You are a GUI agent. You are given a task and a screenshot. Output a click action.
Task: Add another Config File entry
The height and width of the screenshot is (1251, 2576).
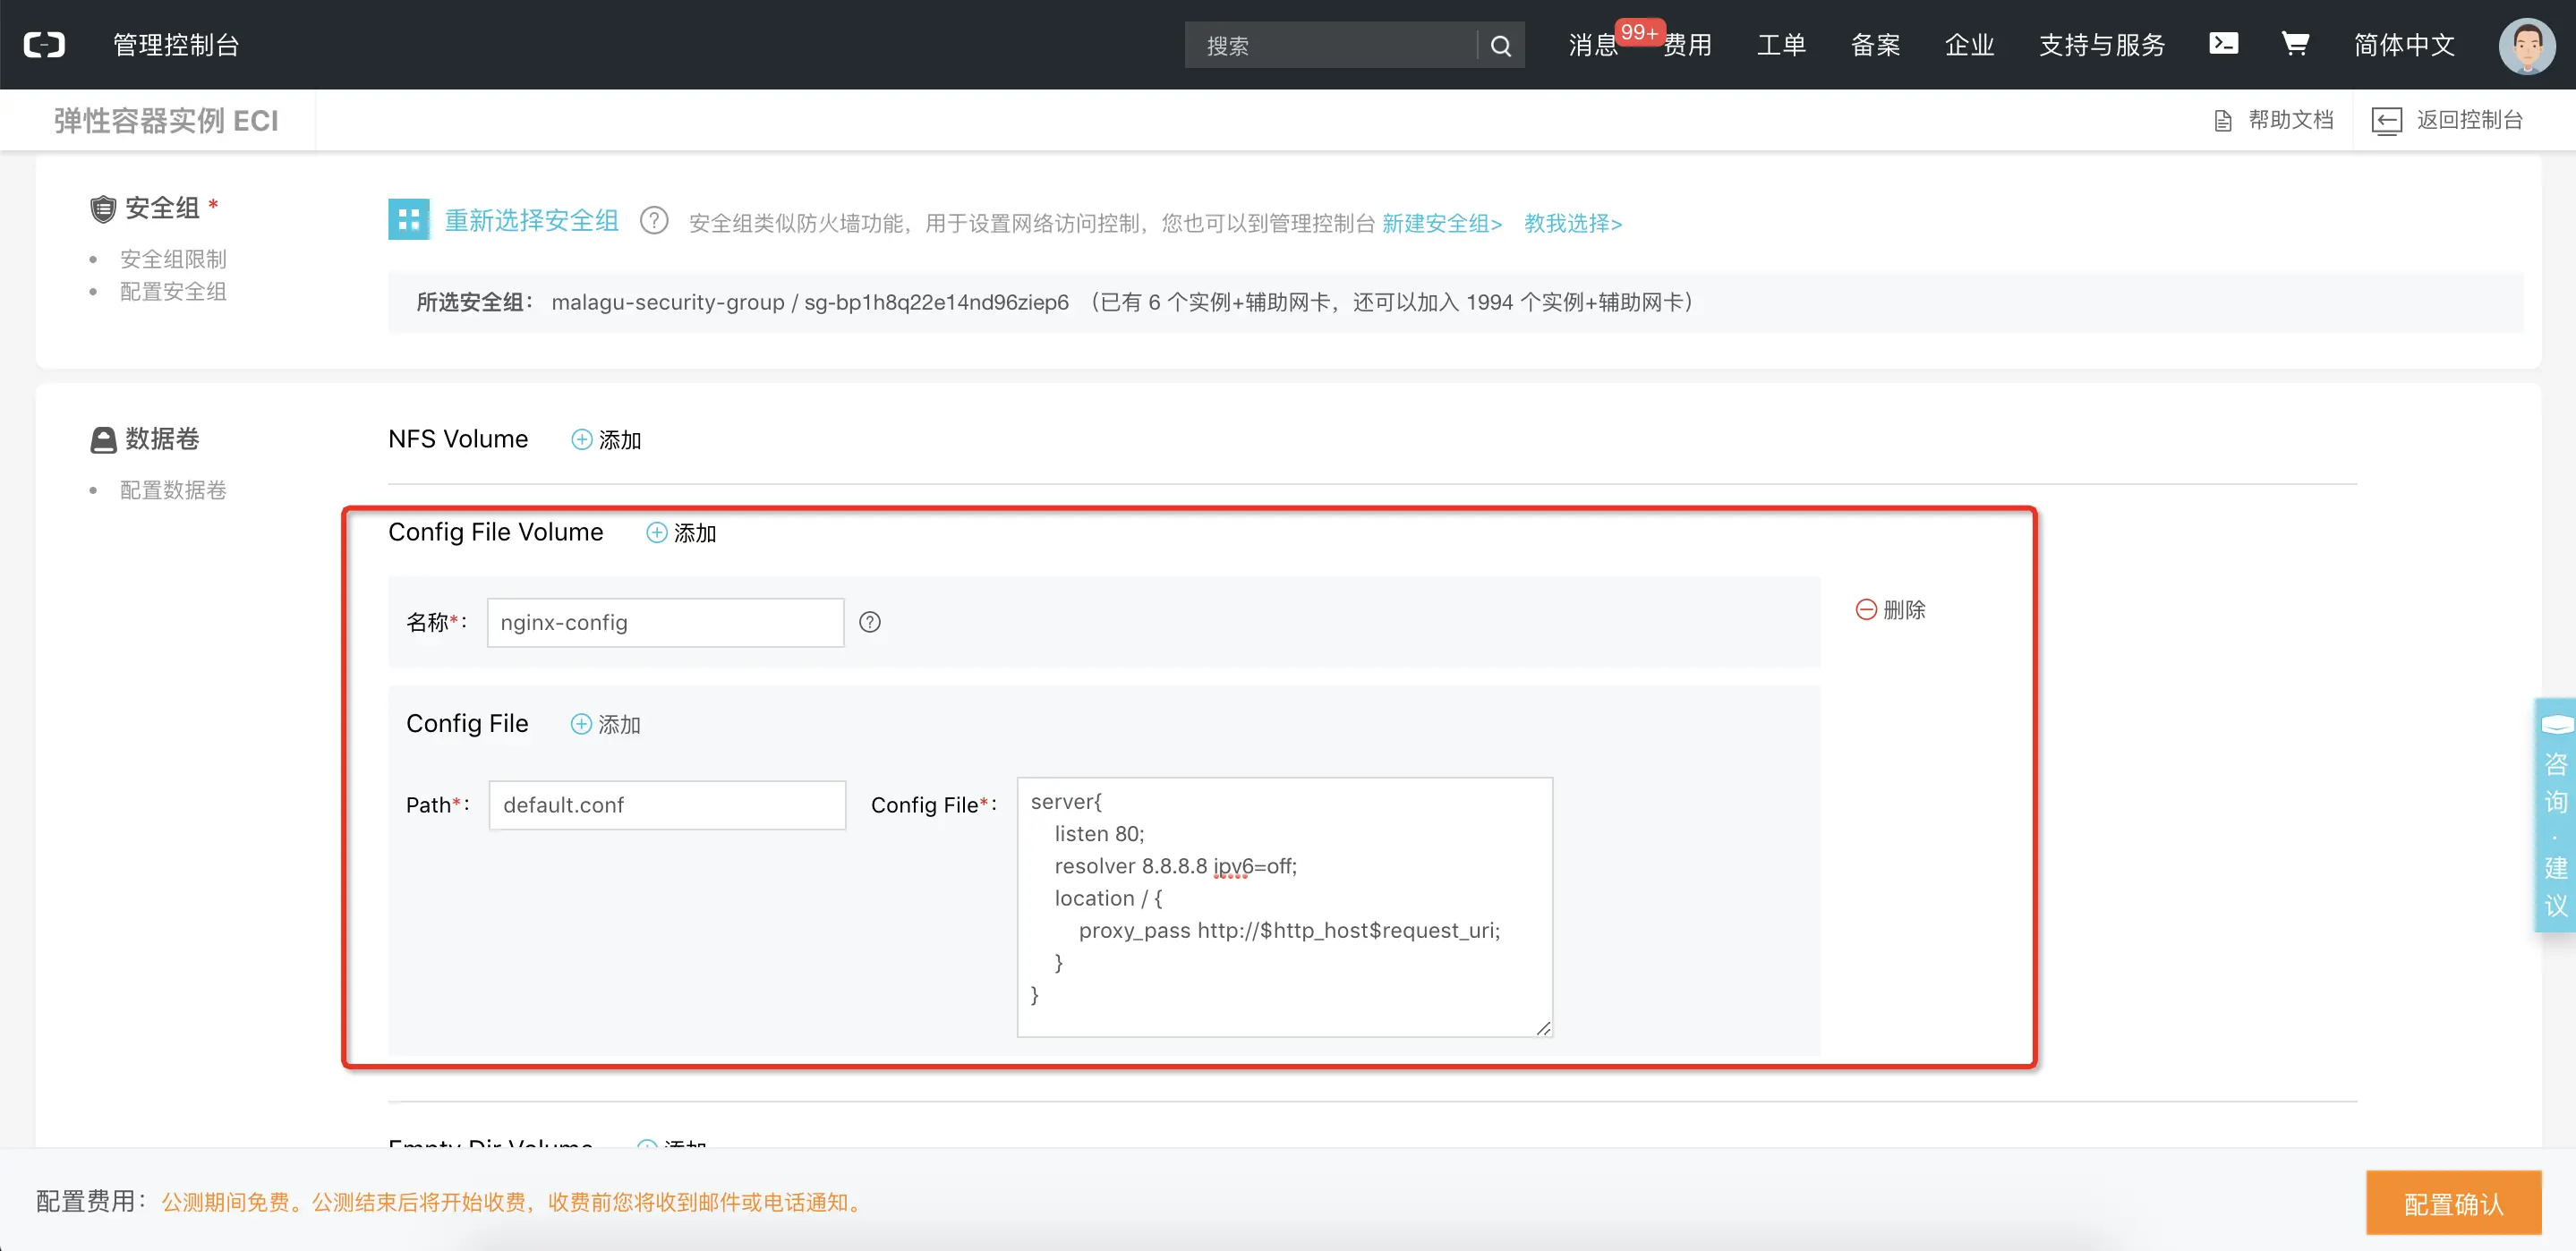pos(606,724)
